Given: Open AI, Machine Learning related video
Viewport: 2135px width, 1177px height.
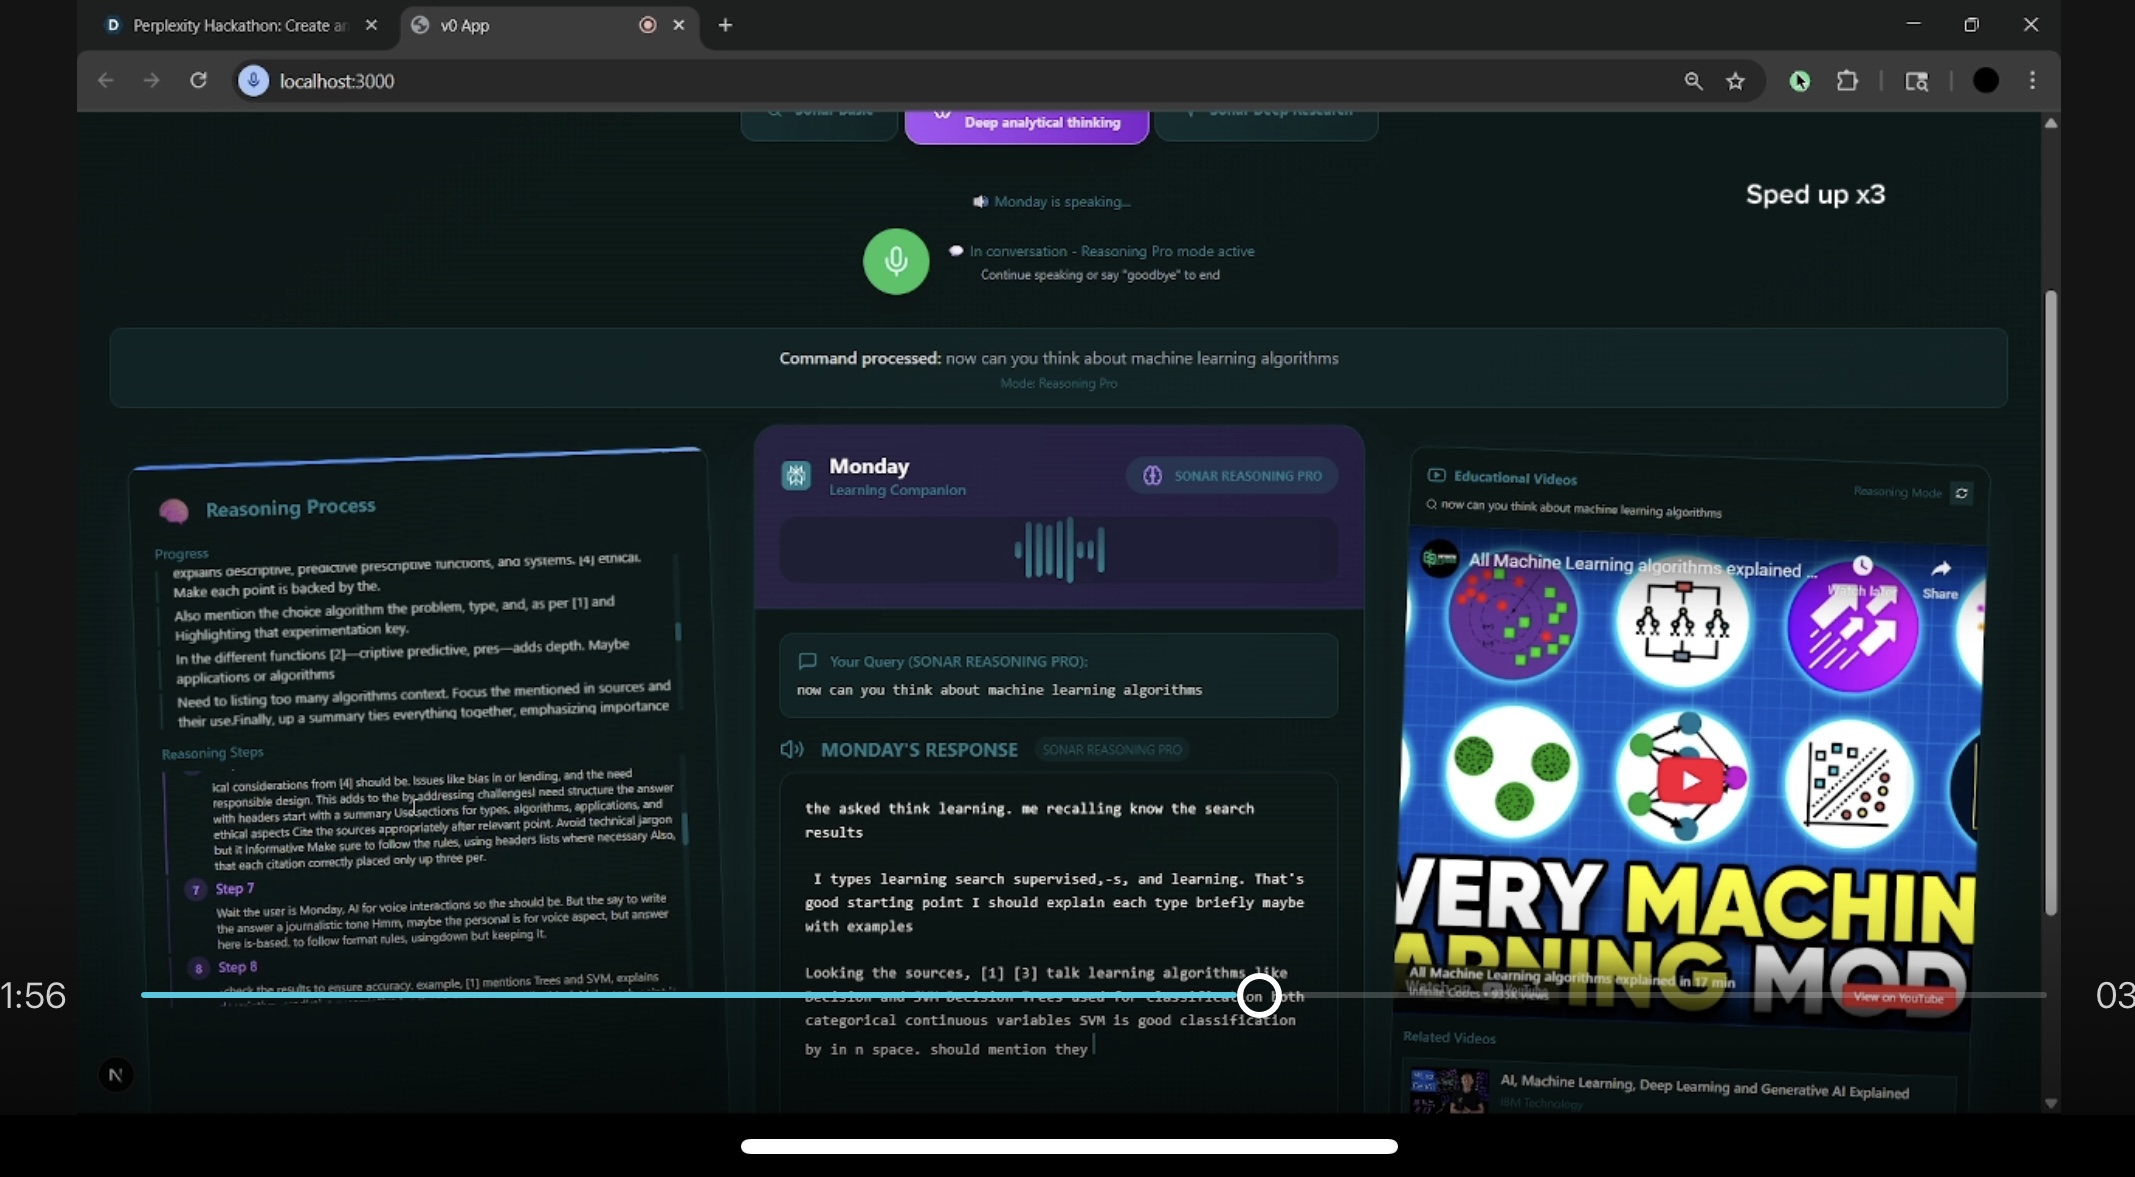Looking at the screenshot, I should pos(1703,1091).
